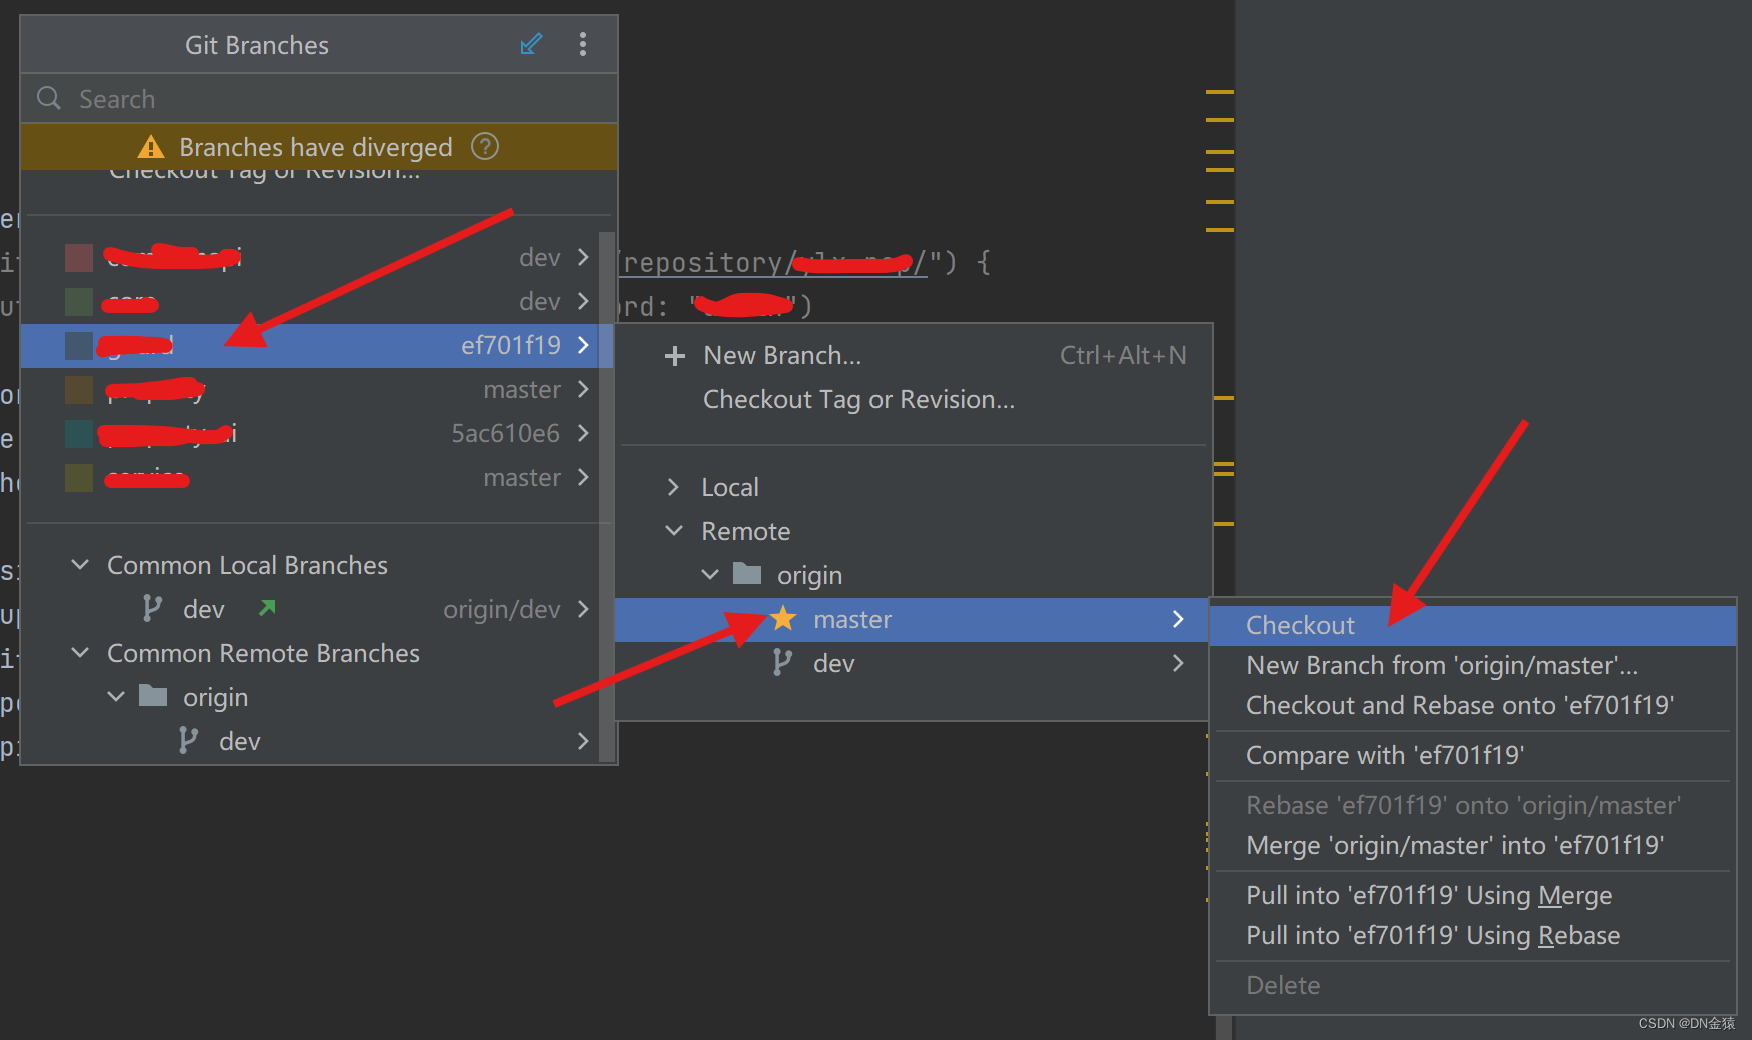Collapse the Common Local Branches section
Image resolution: width=1752 pixels, height=1040 pixels.
pos(80,565)
